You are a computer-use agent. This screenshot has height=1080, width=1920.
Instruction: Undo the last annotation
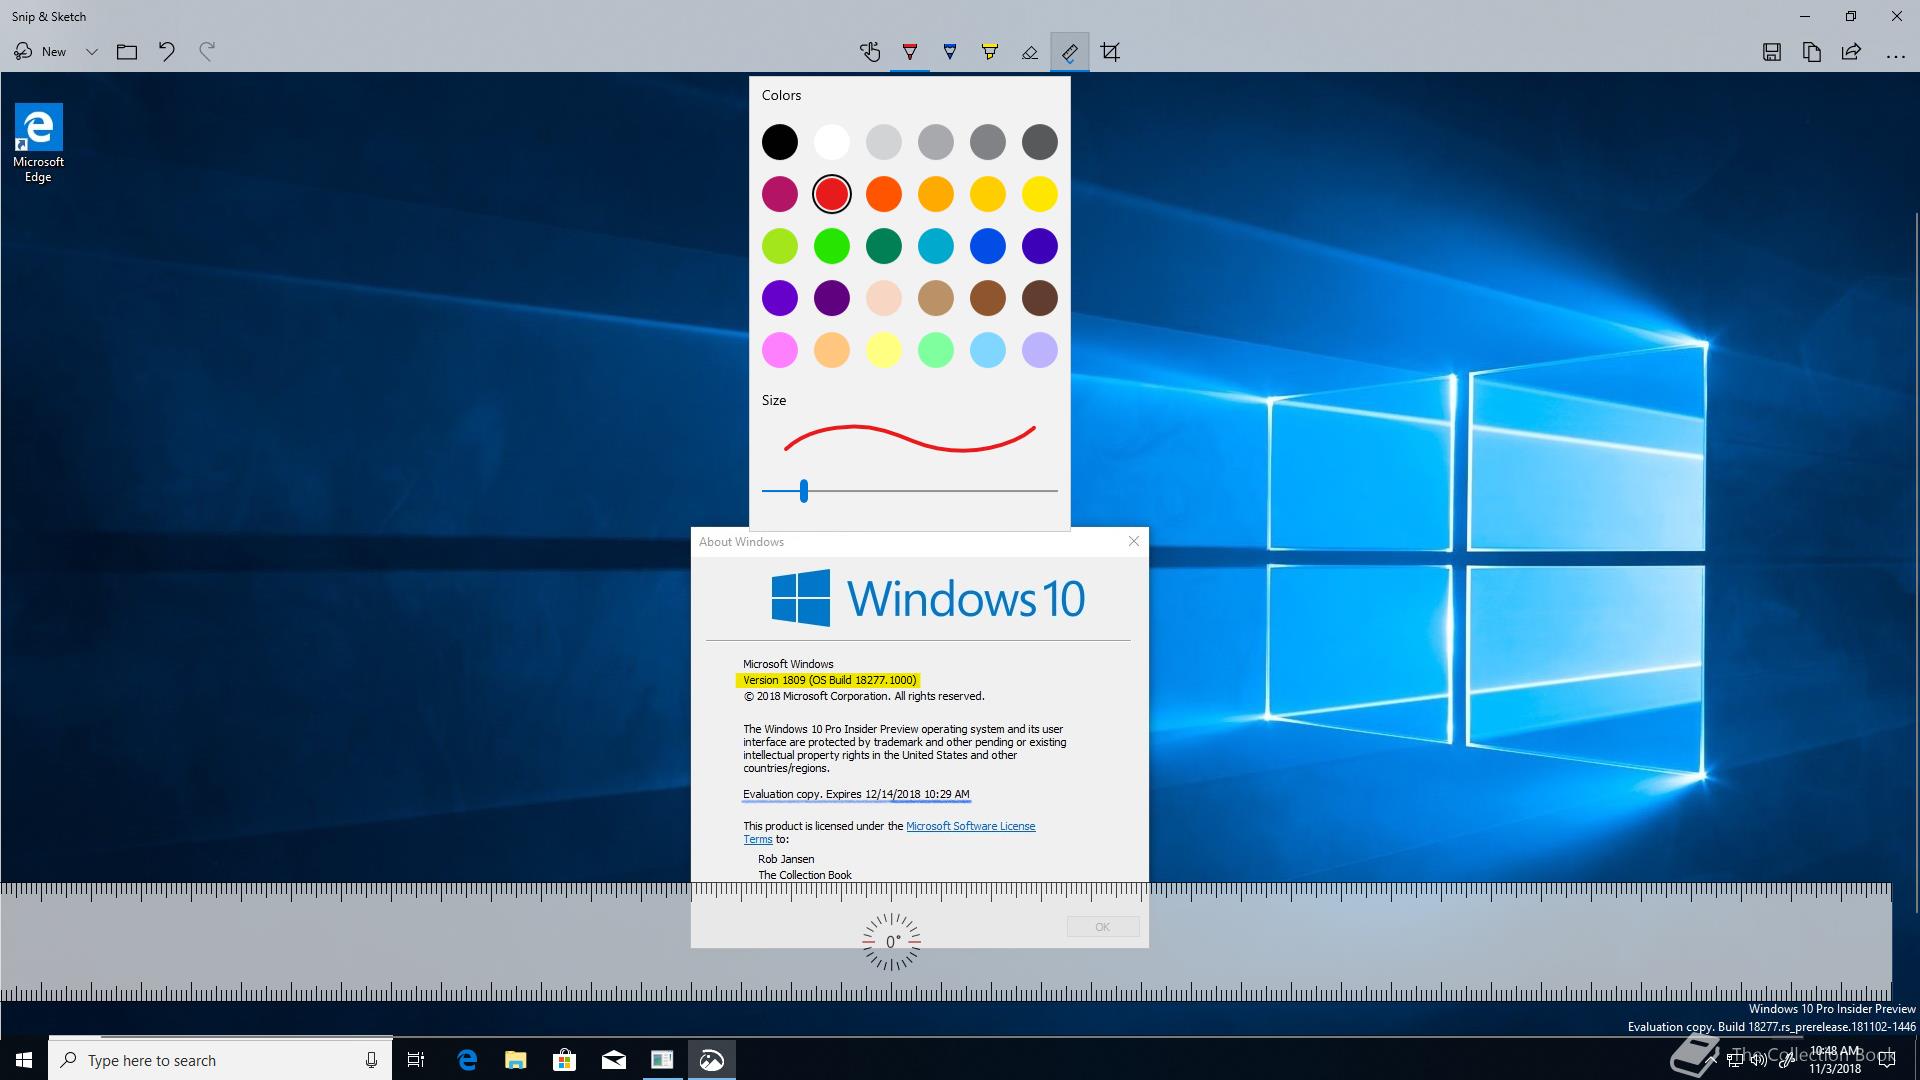(x=167, y=52)
